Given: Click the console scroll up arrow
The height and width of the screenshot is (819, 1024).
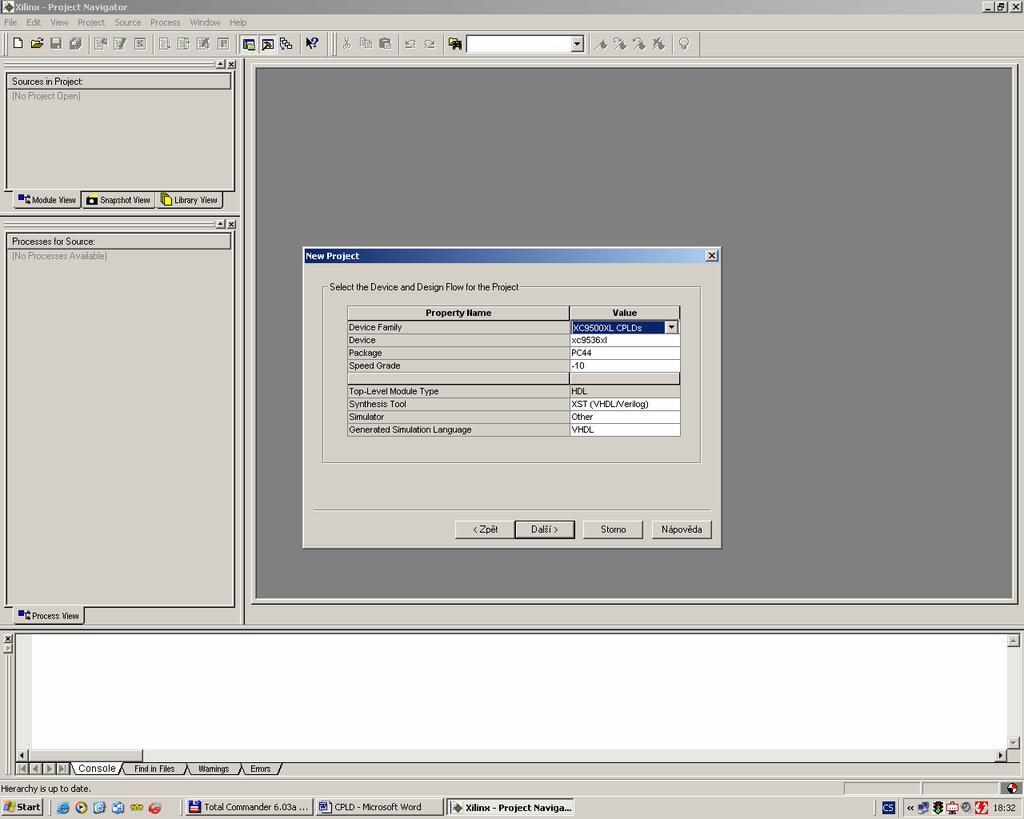Looking at the screenshot, I should [x=1013, y=640].
